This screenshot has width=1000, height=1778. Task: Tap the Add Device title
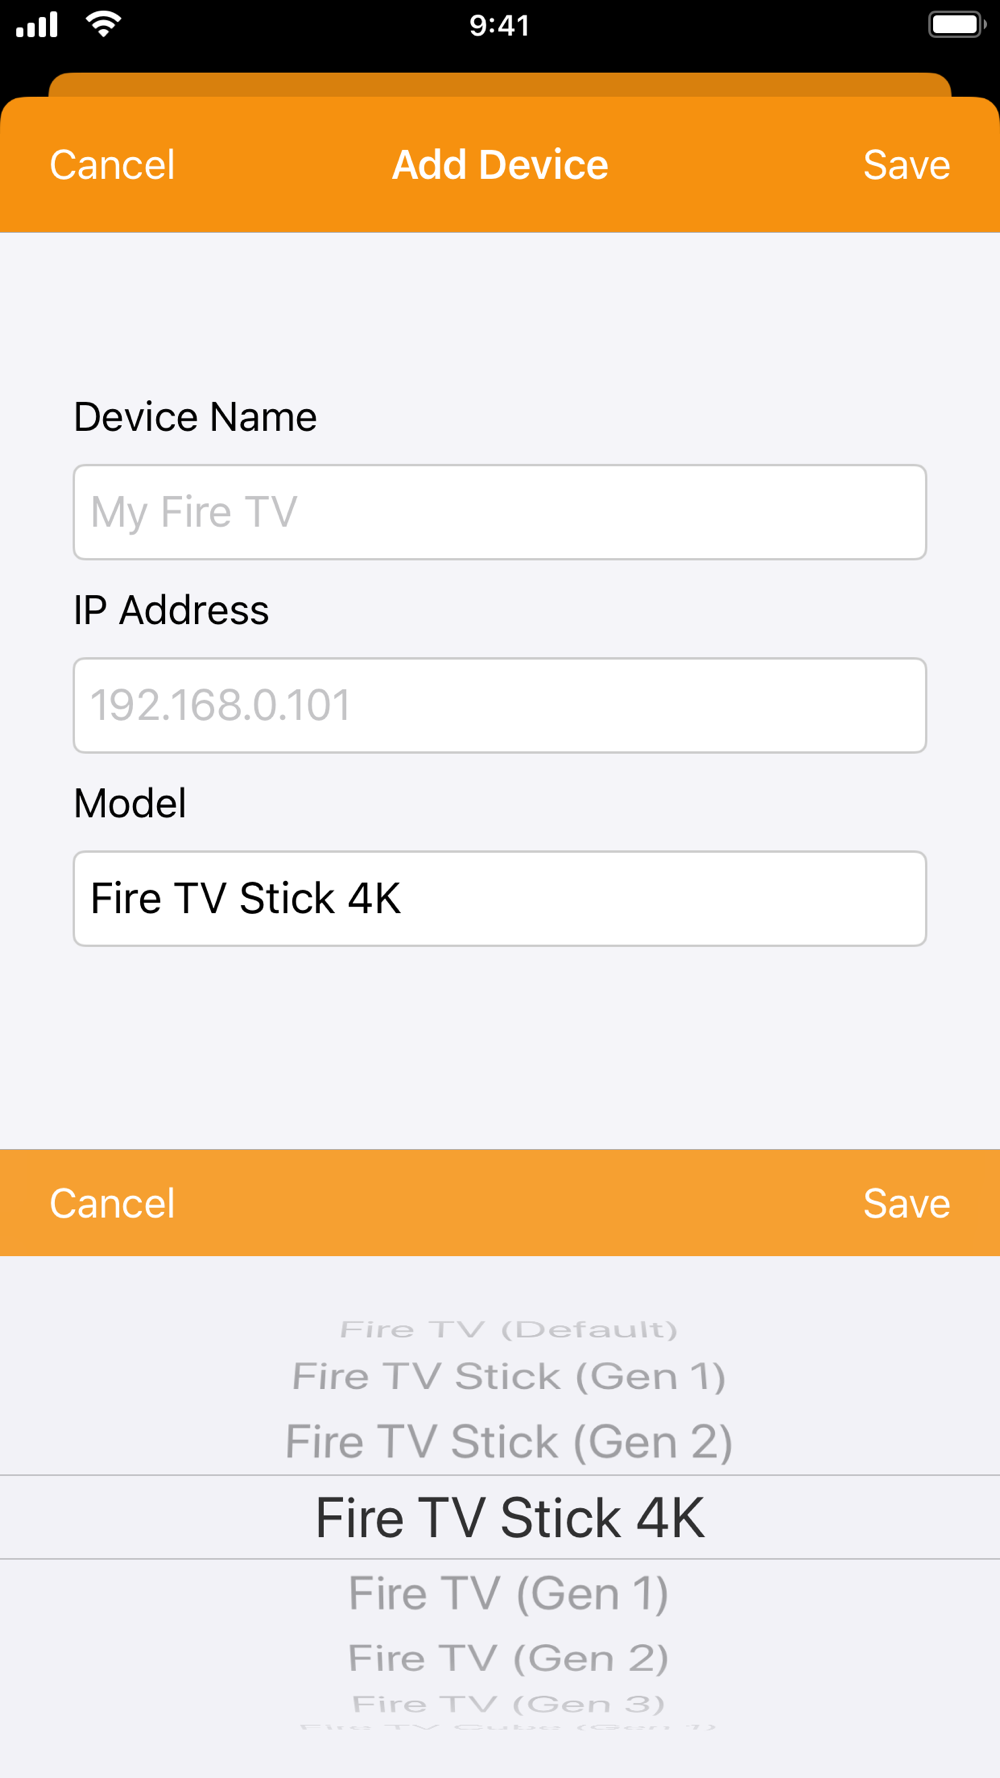tap(500, 165)
